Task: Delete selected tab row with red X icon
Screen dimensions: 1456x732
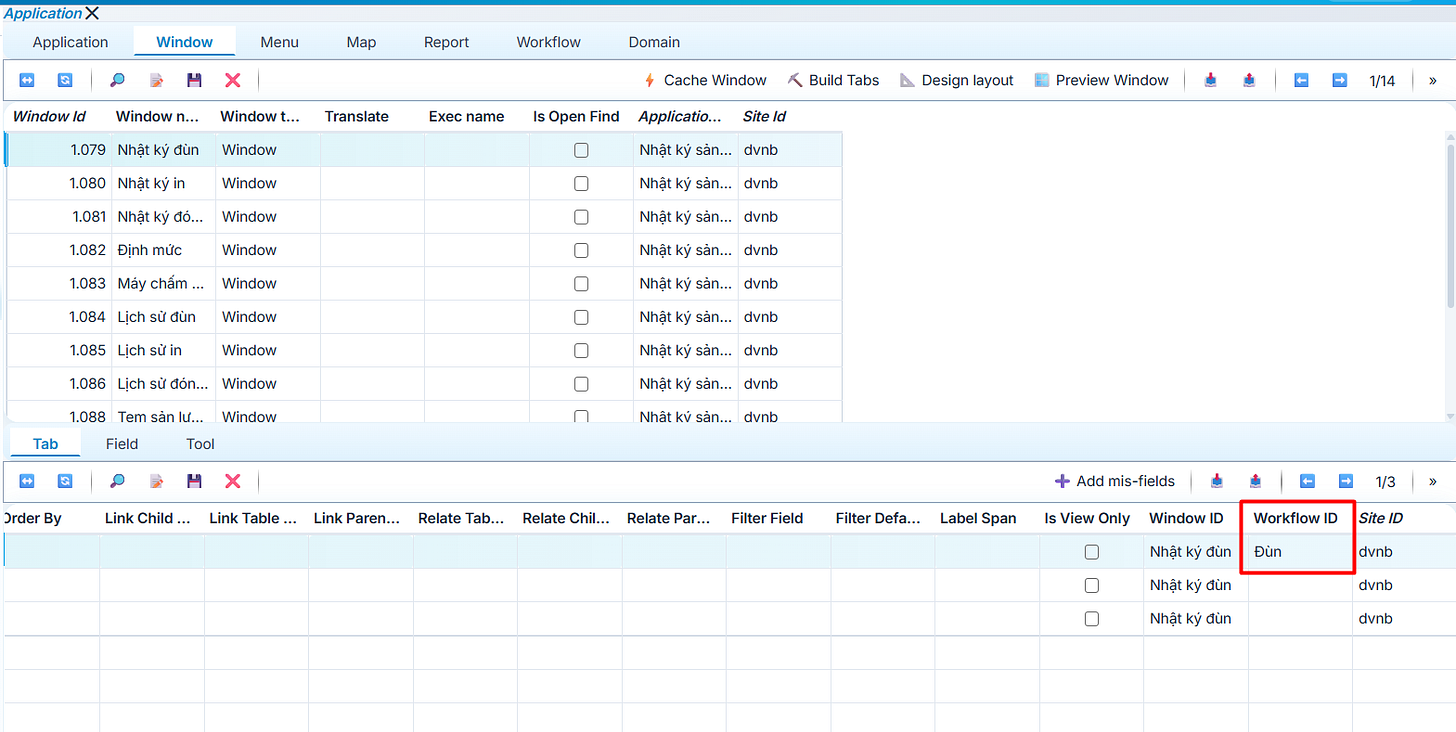Action: tap(232, 481)
